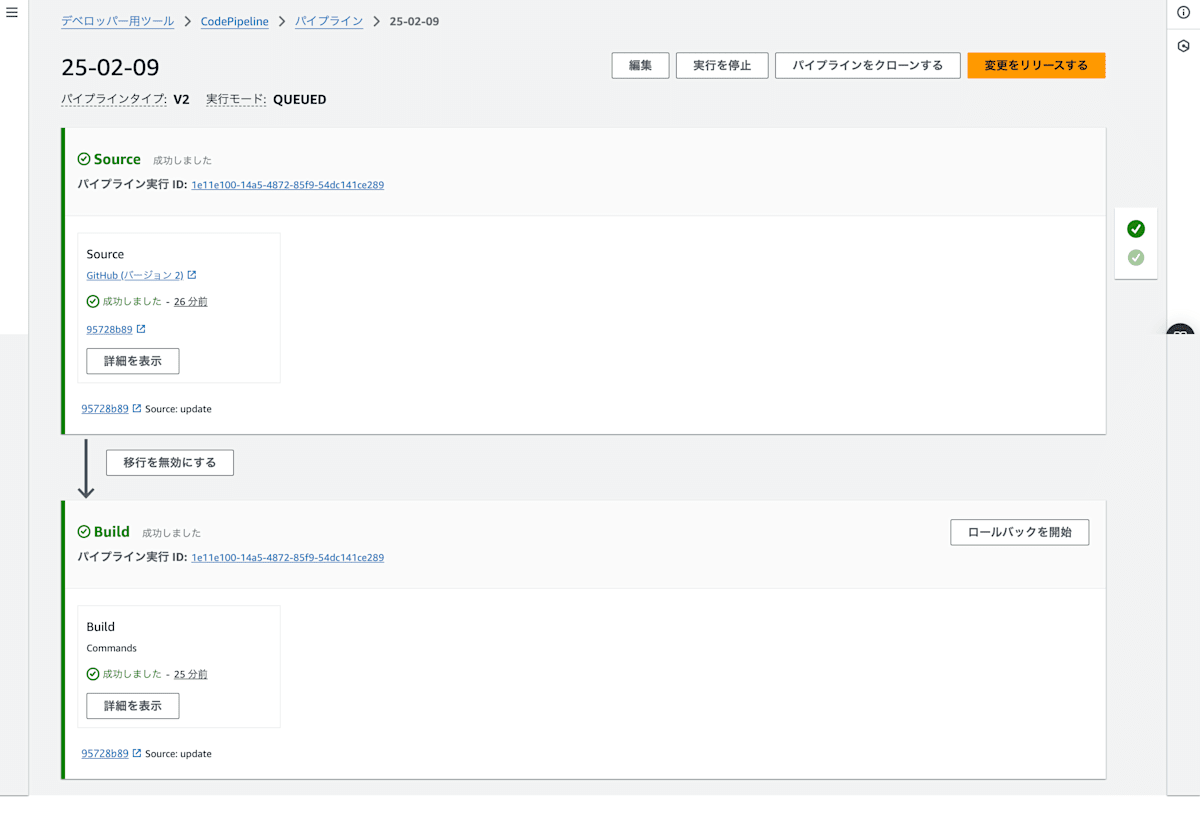Click パイプラインをクローンする button
Viewport: 1200px width, 819px height.
(x=868, y=65)
